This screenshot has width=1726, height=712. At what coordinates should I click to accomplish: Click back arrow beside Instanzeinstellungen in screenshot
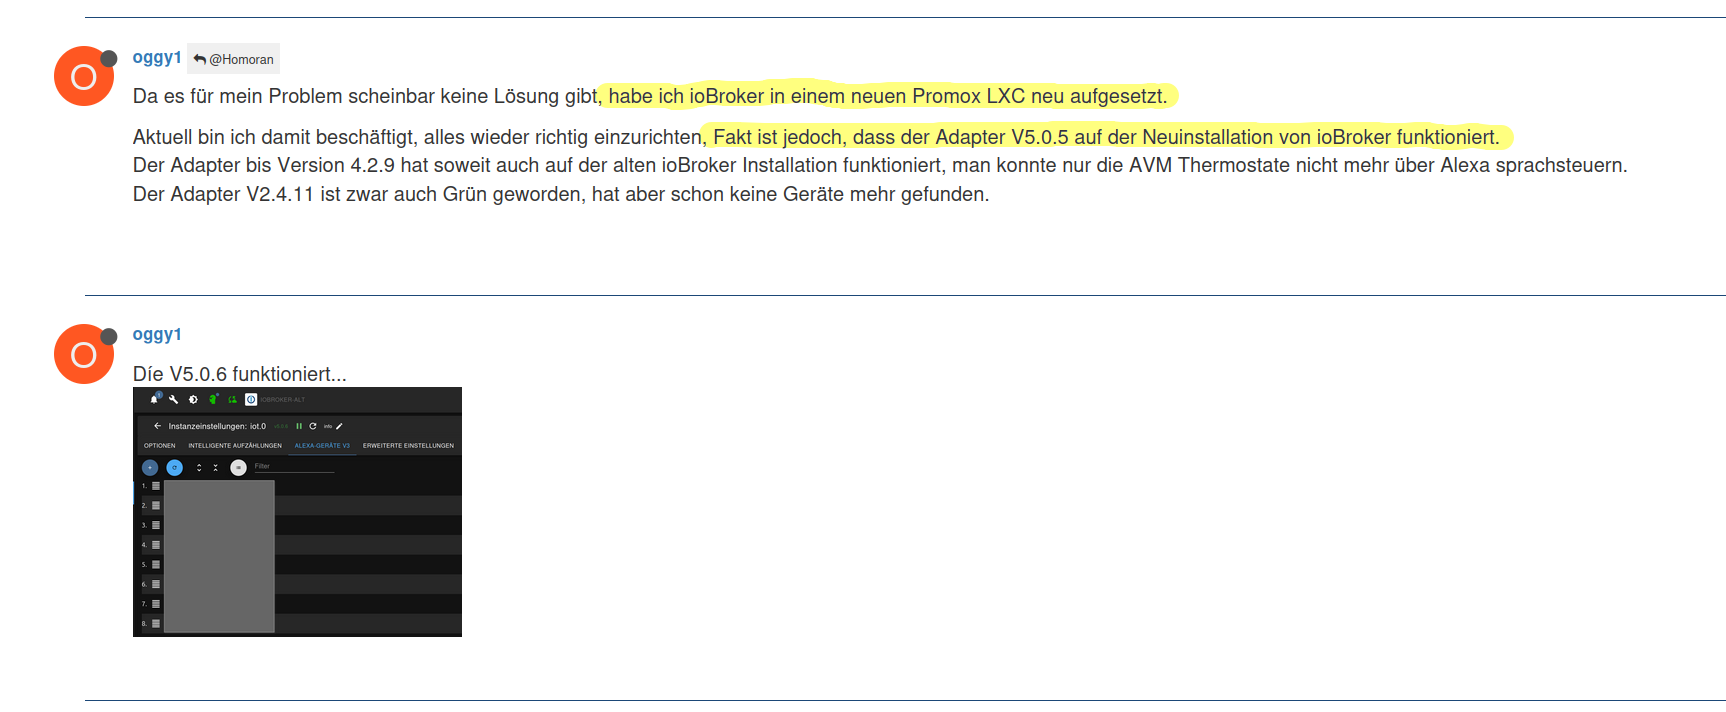(157, 426)
